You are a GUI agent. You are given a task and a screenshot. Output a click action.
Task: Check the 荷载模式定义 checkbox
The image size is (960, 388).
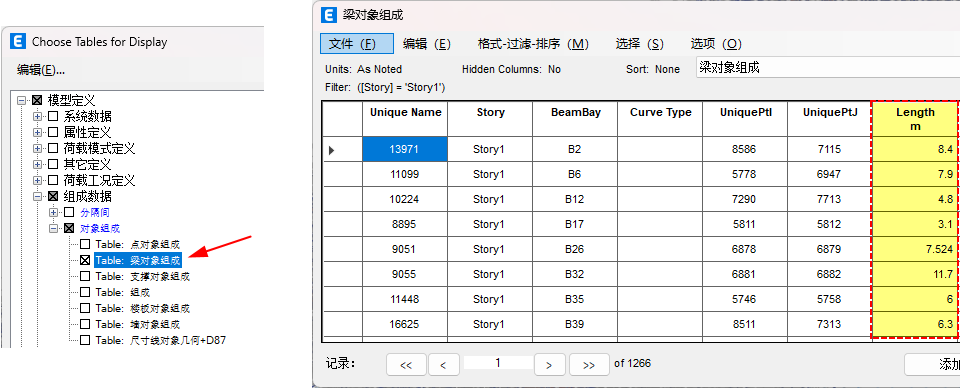pyautogui.click(x=54, y=148)
